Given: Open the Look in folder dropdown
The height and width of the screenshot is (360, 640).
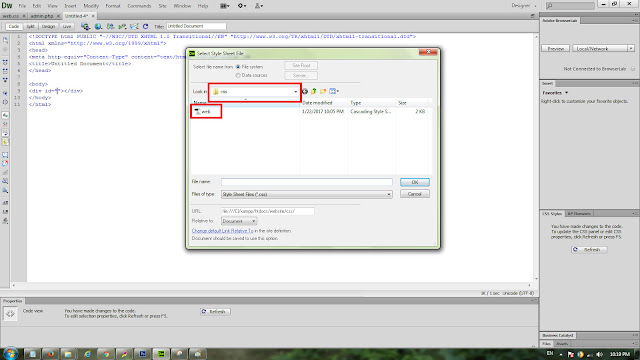Looking at the screenshot, I should tap(255, 91).
